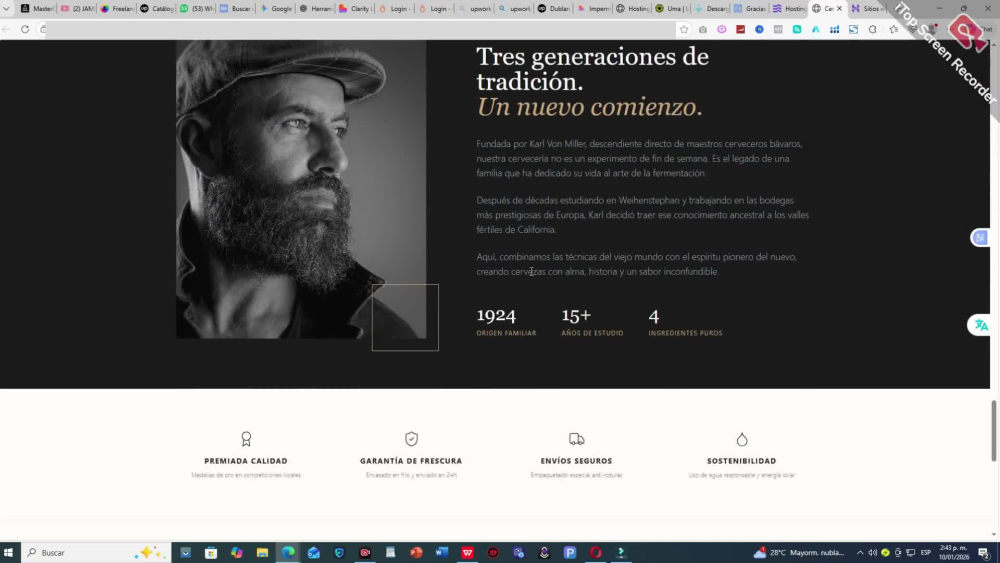Click paragraph starting 'Aquí, combinamos las técnicas'
The width and height of the screenshot is (1000, 563).
636,264
